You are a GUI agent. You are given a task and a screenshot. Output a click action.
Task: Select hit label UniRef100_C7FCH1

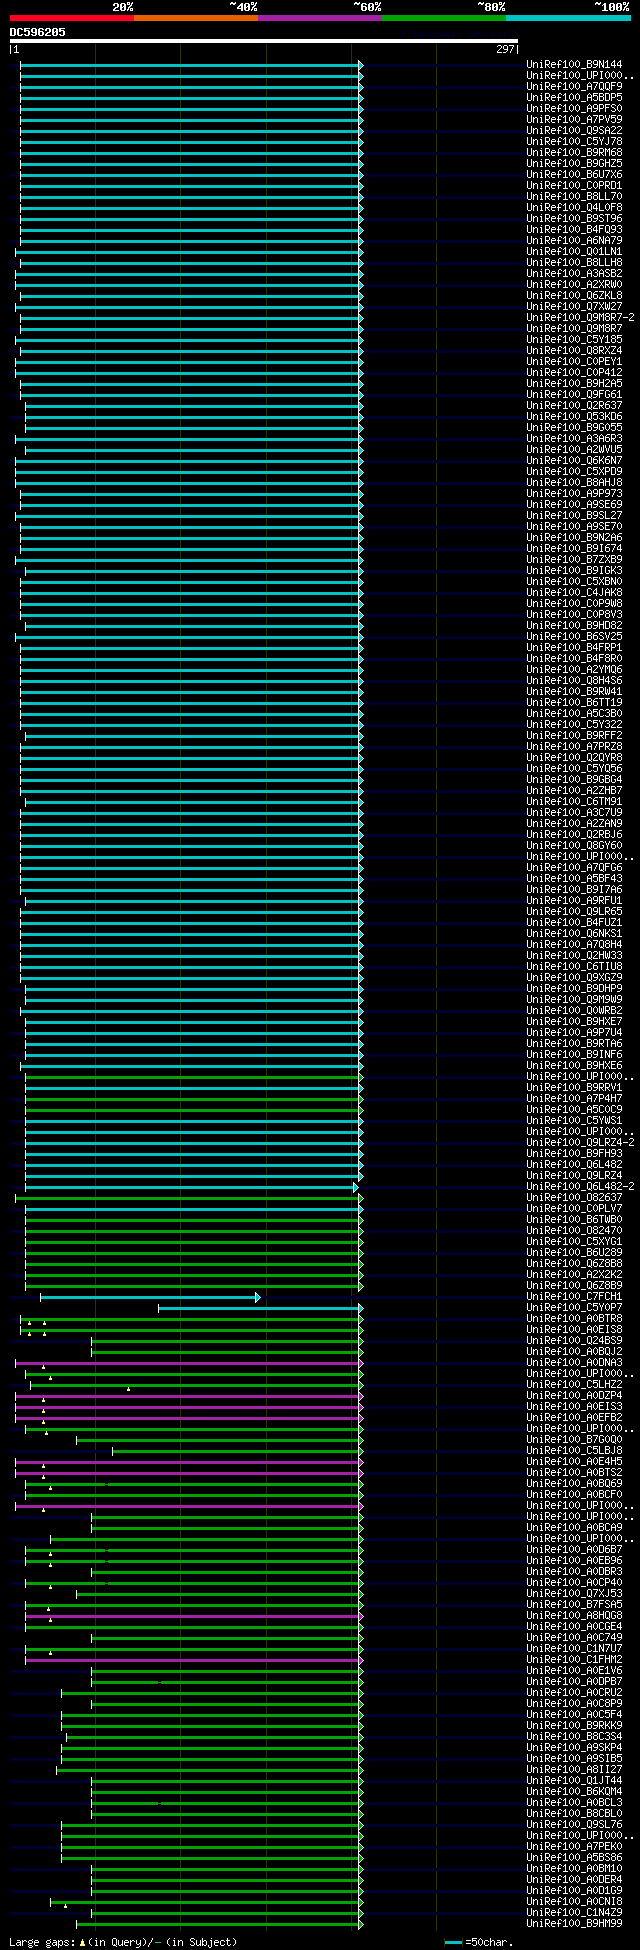pos(574,1297)
